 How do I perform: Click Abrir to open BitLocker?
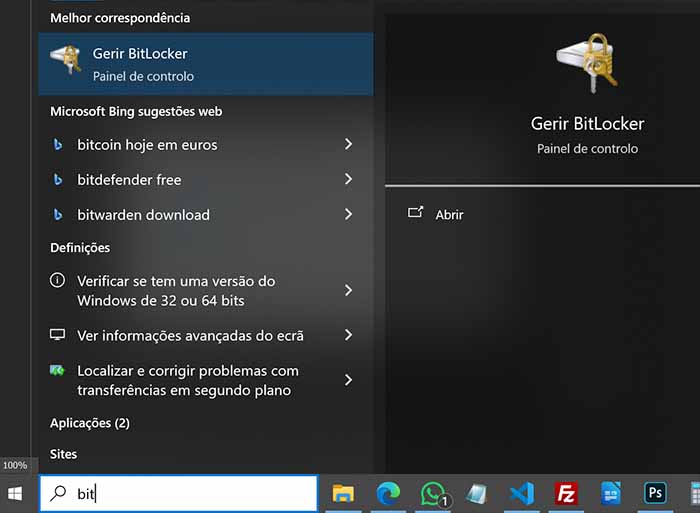pos(449,215)
